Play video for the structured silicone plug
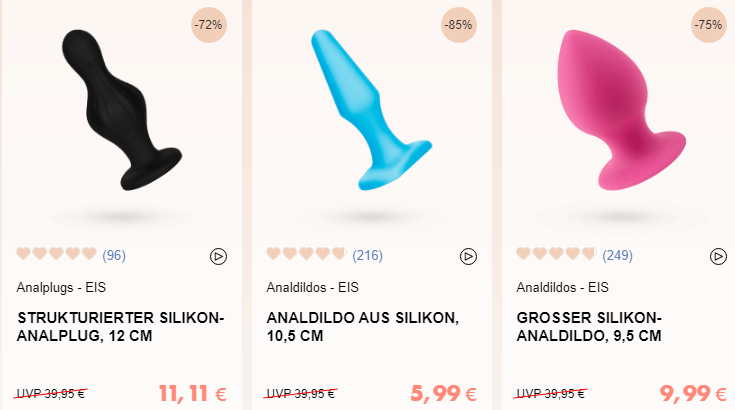The image size is (735, 410). tap(218, 256)
